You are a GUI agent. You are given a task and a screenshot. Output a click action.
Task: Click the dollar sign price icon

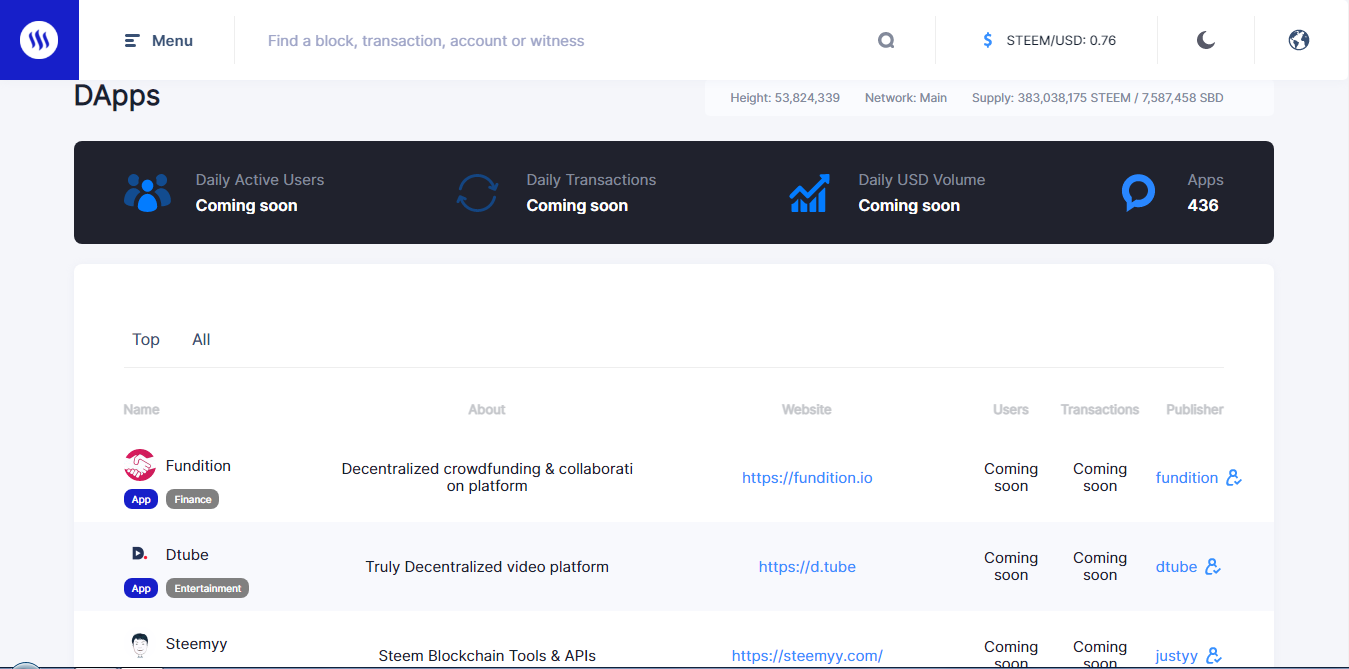click(988, 41)
